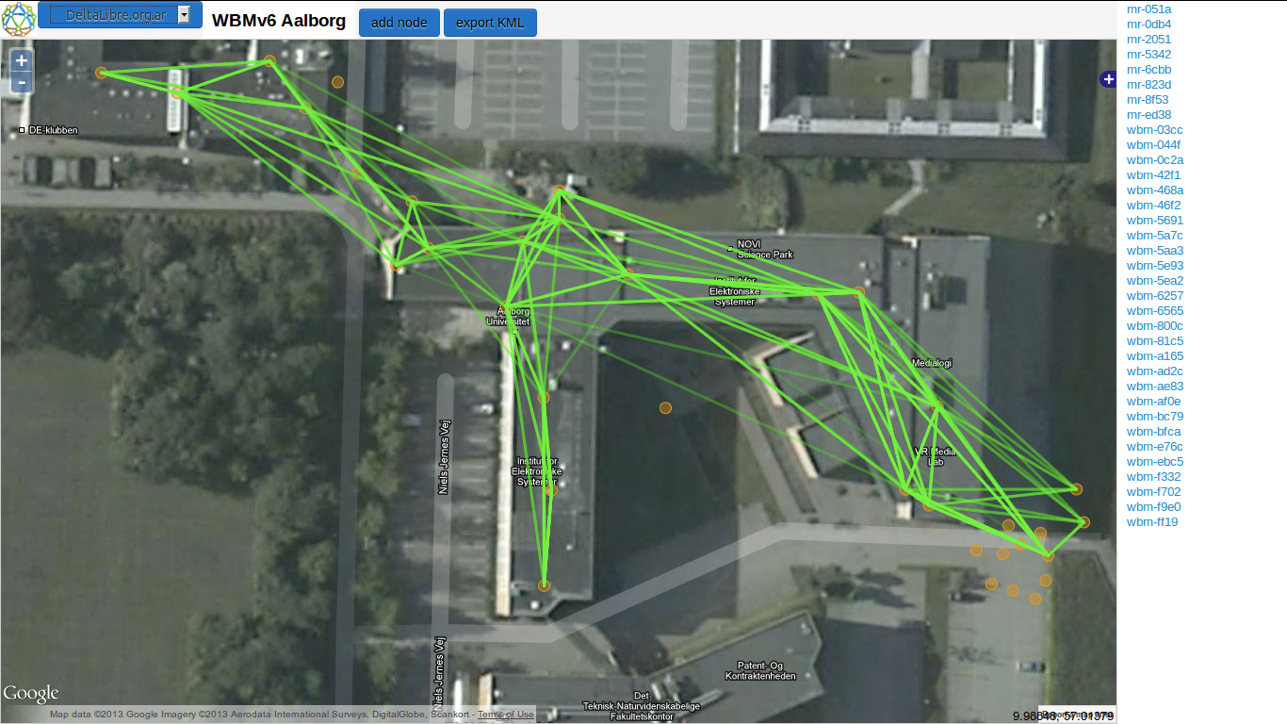Click the isolated orange node marker mid-map
Image resolution: width=1287 pixels, height=724 pixels.
tap(665, 408)
